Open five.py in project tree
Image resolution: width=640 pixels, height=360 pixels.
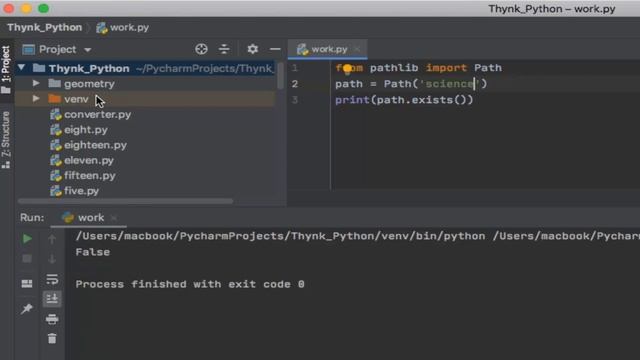coord(81,191)
